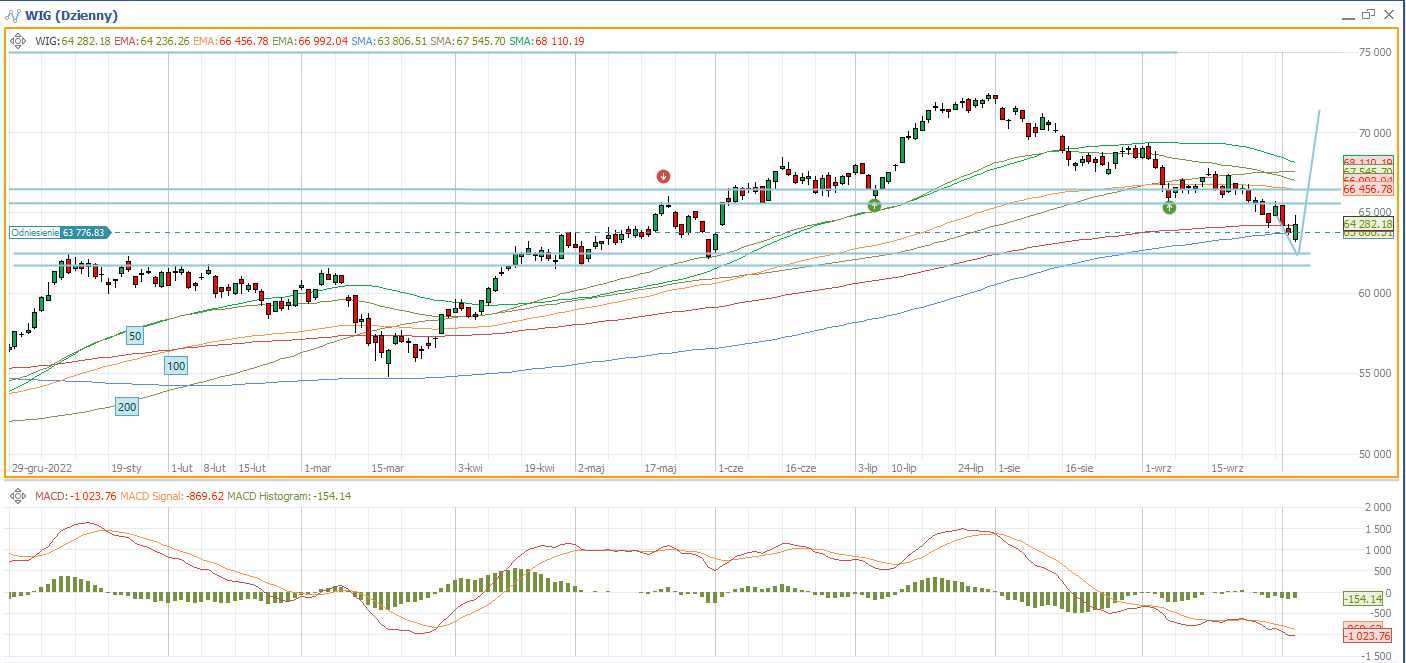Close the WIG chart window
1406x663 pixels.
click(1388, 14)
